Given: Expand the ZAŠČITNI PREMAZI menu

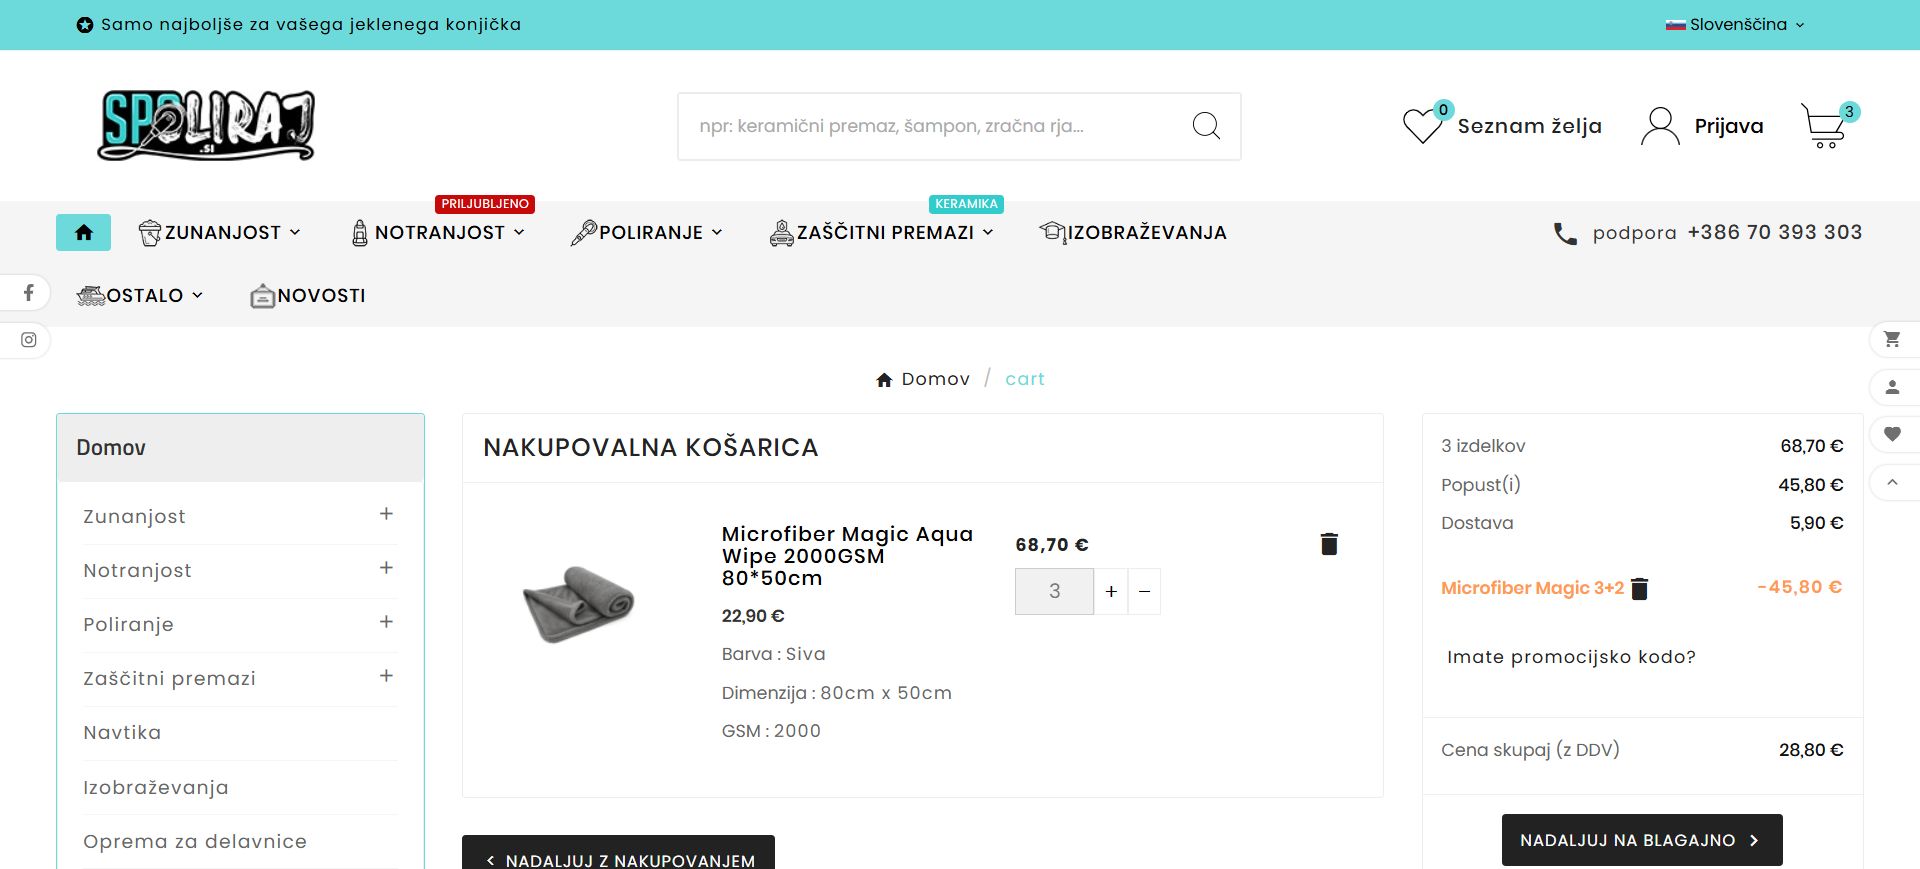Looking at the screenshot, I should pos(881,233).
